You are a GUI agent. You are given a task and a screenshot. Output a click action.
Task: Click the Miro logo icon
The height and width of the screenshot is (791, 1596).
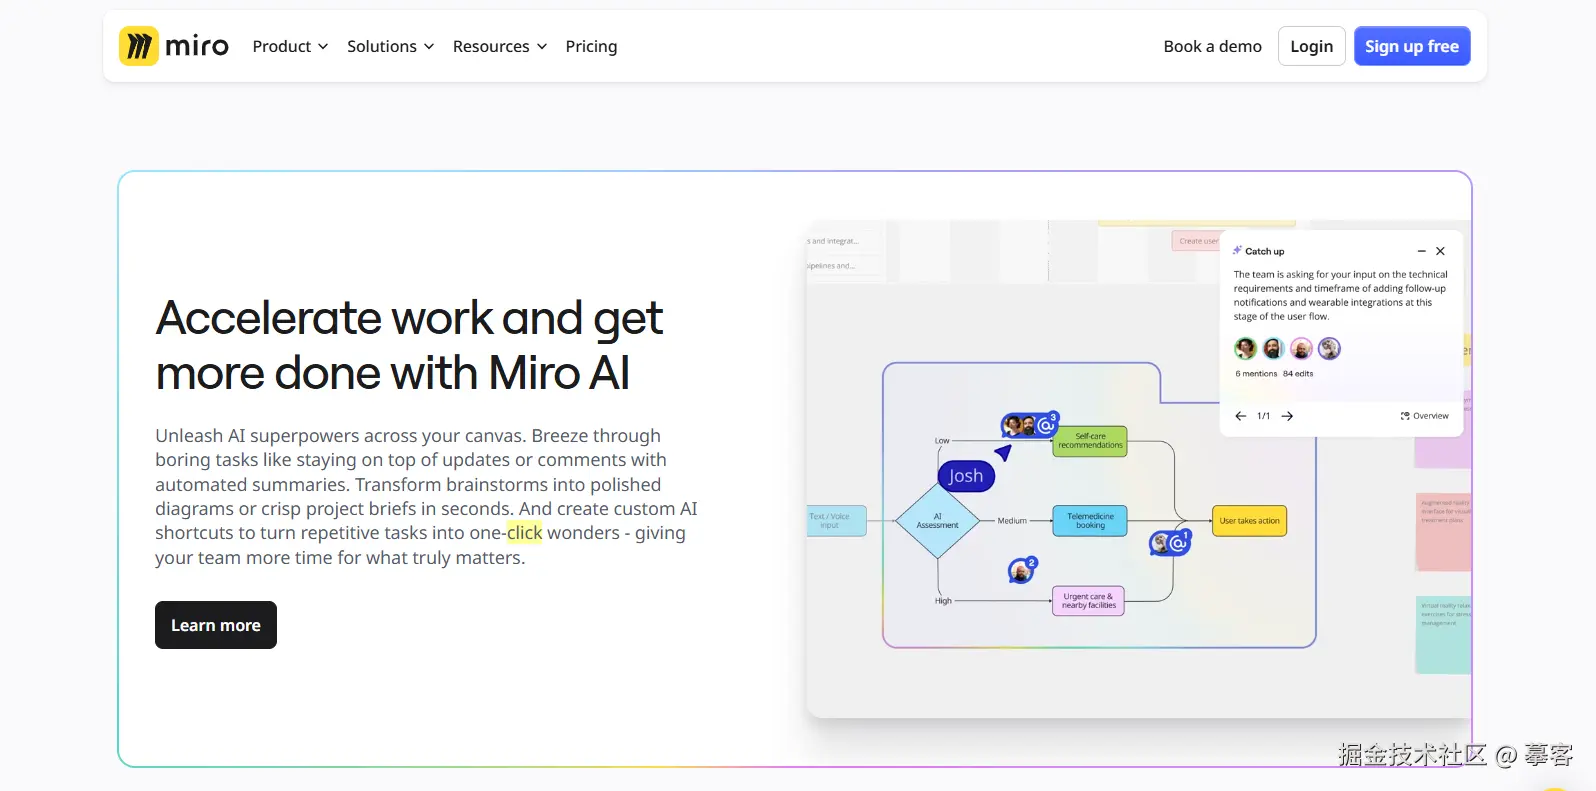pos(139,46)
